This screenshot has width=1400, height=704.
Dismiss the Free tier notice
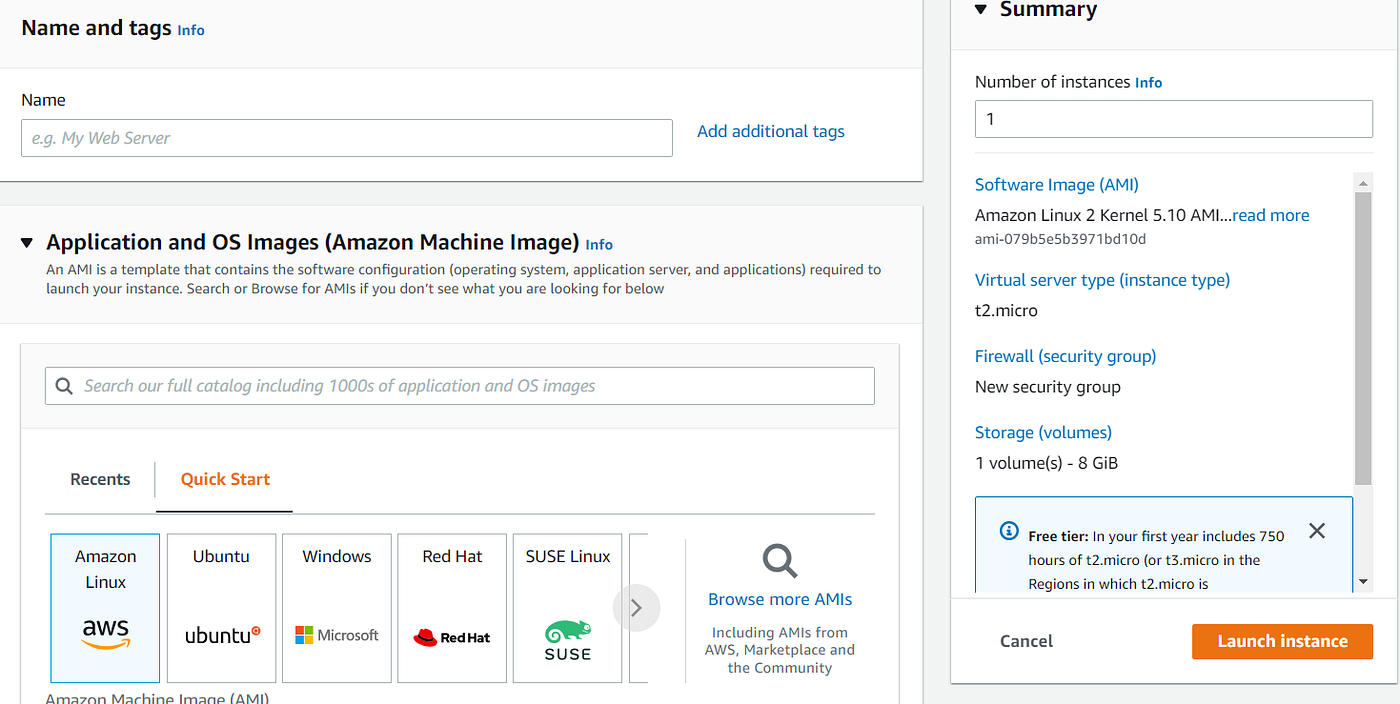coord(1317,531)
